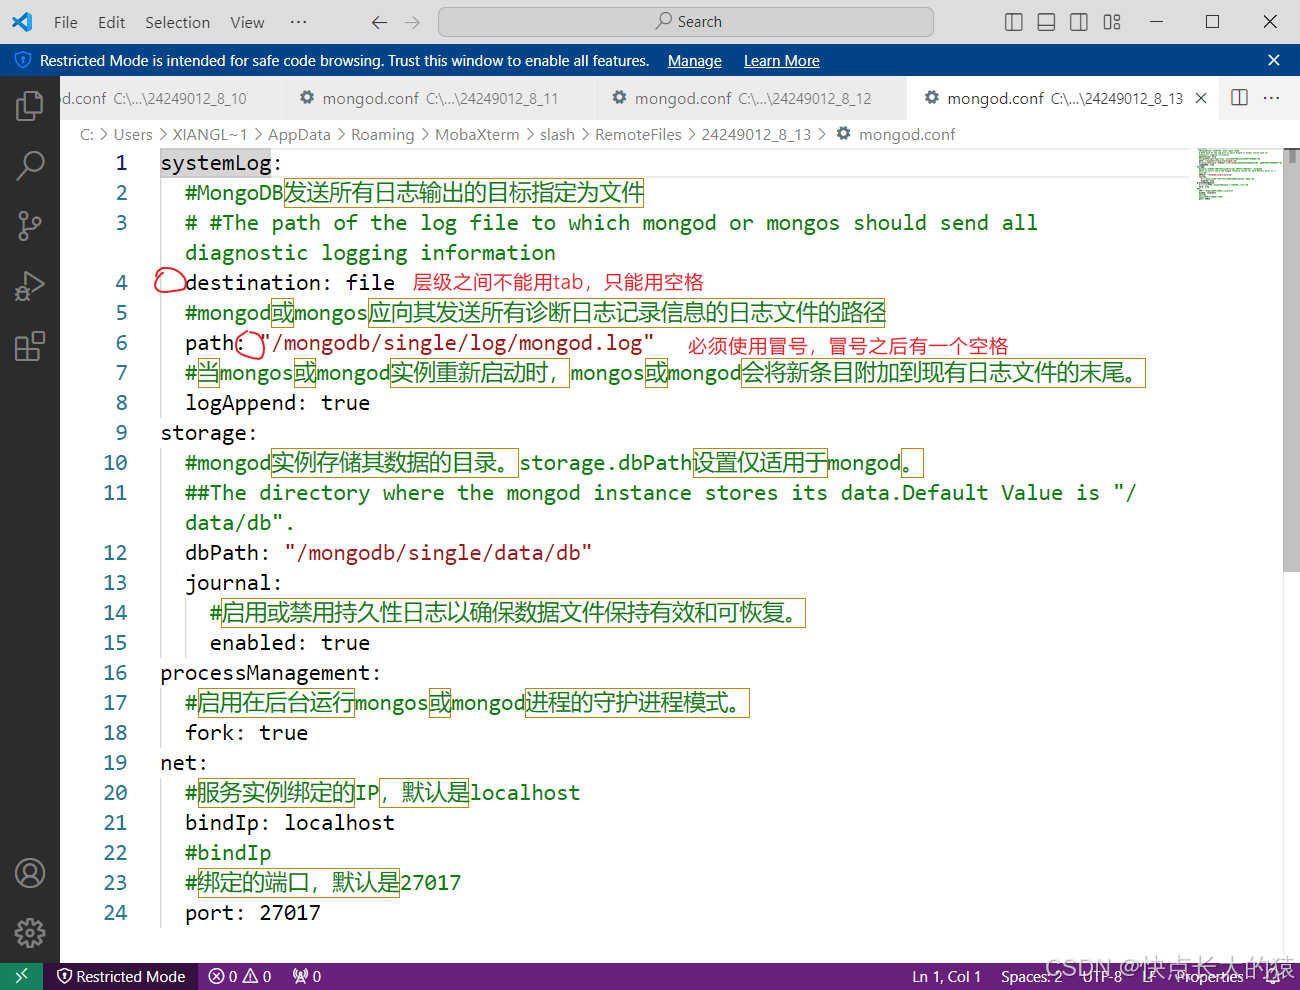Open the Search view
Screen dimensions: 1300x990
(30, 165)
